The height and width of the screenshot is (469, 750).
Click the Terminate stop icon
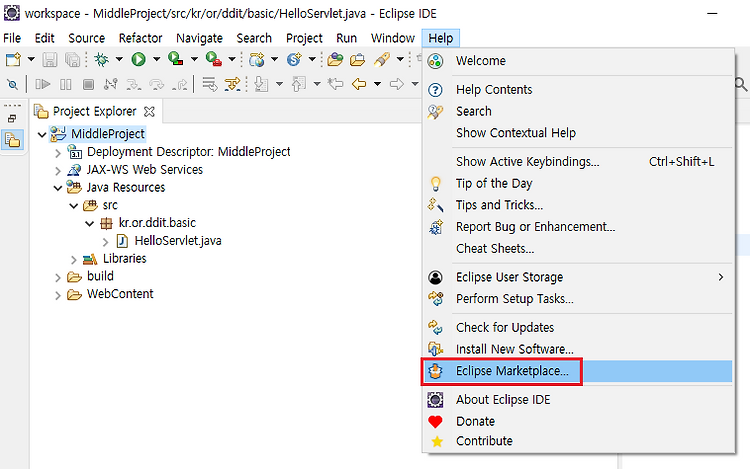point(88,85)
